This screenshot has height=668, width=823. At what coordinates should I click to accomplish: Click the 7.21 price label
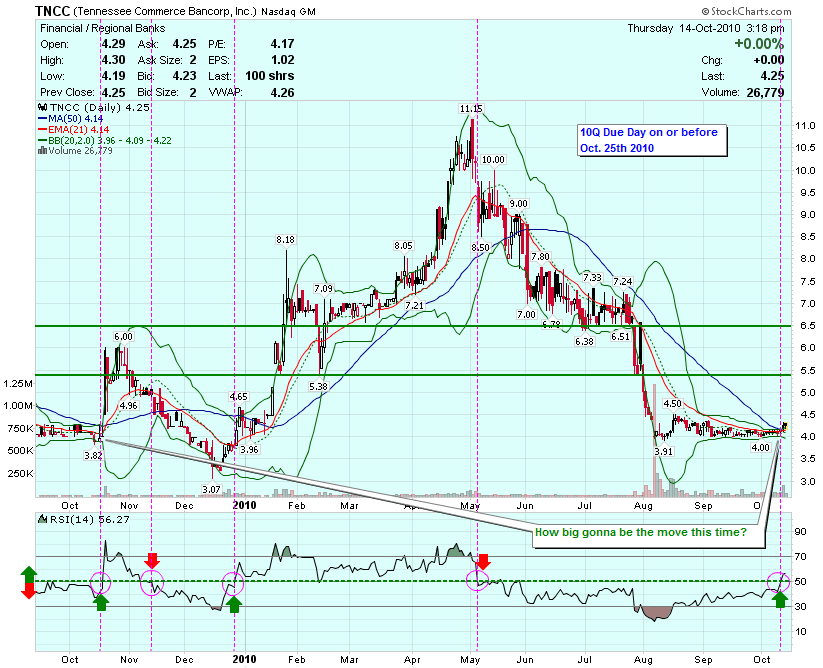(x=414, y=305)
